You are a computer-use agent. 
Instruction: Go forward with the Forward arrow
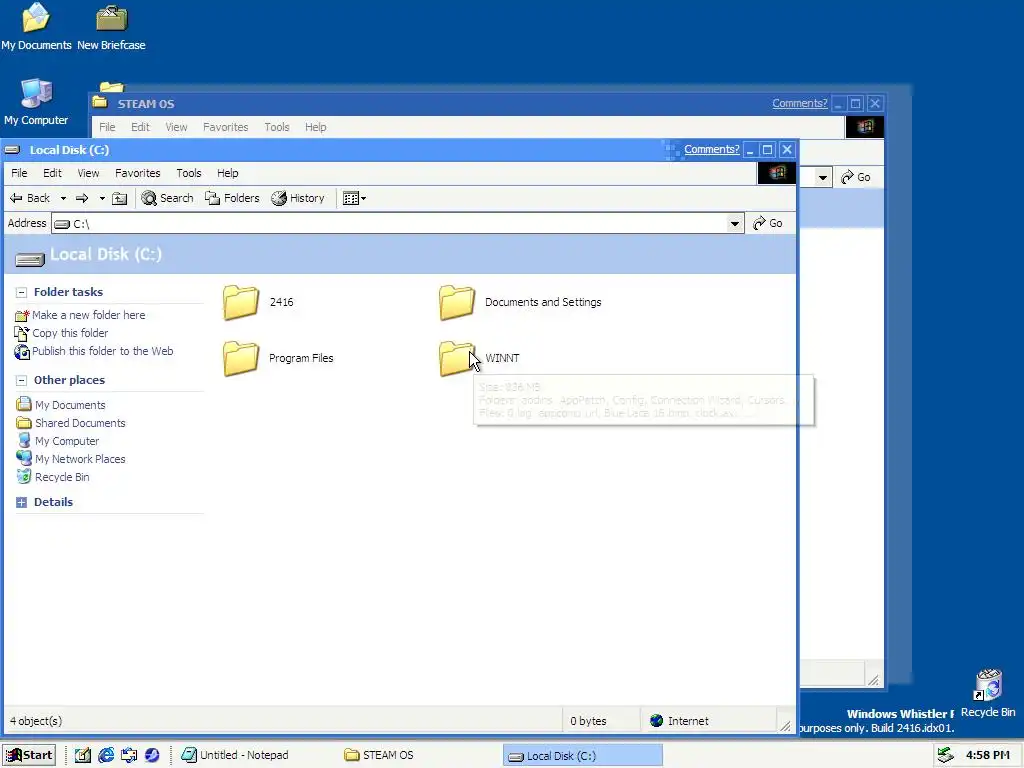tap(82, 199)
